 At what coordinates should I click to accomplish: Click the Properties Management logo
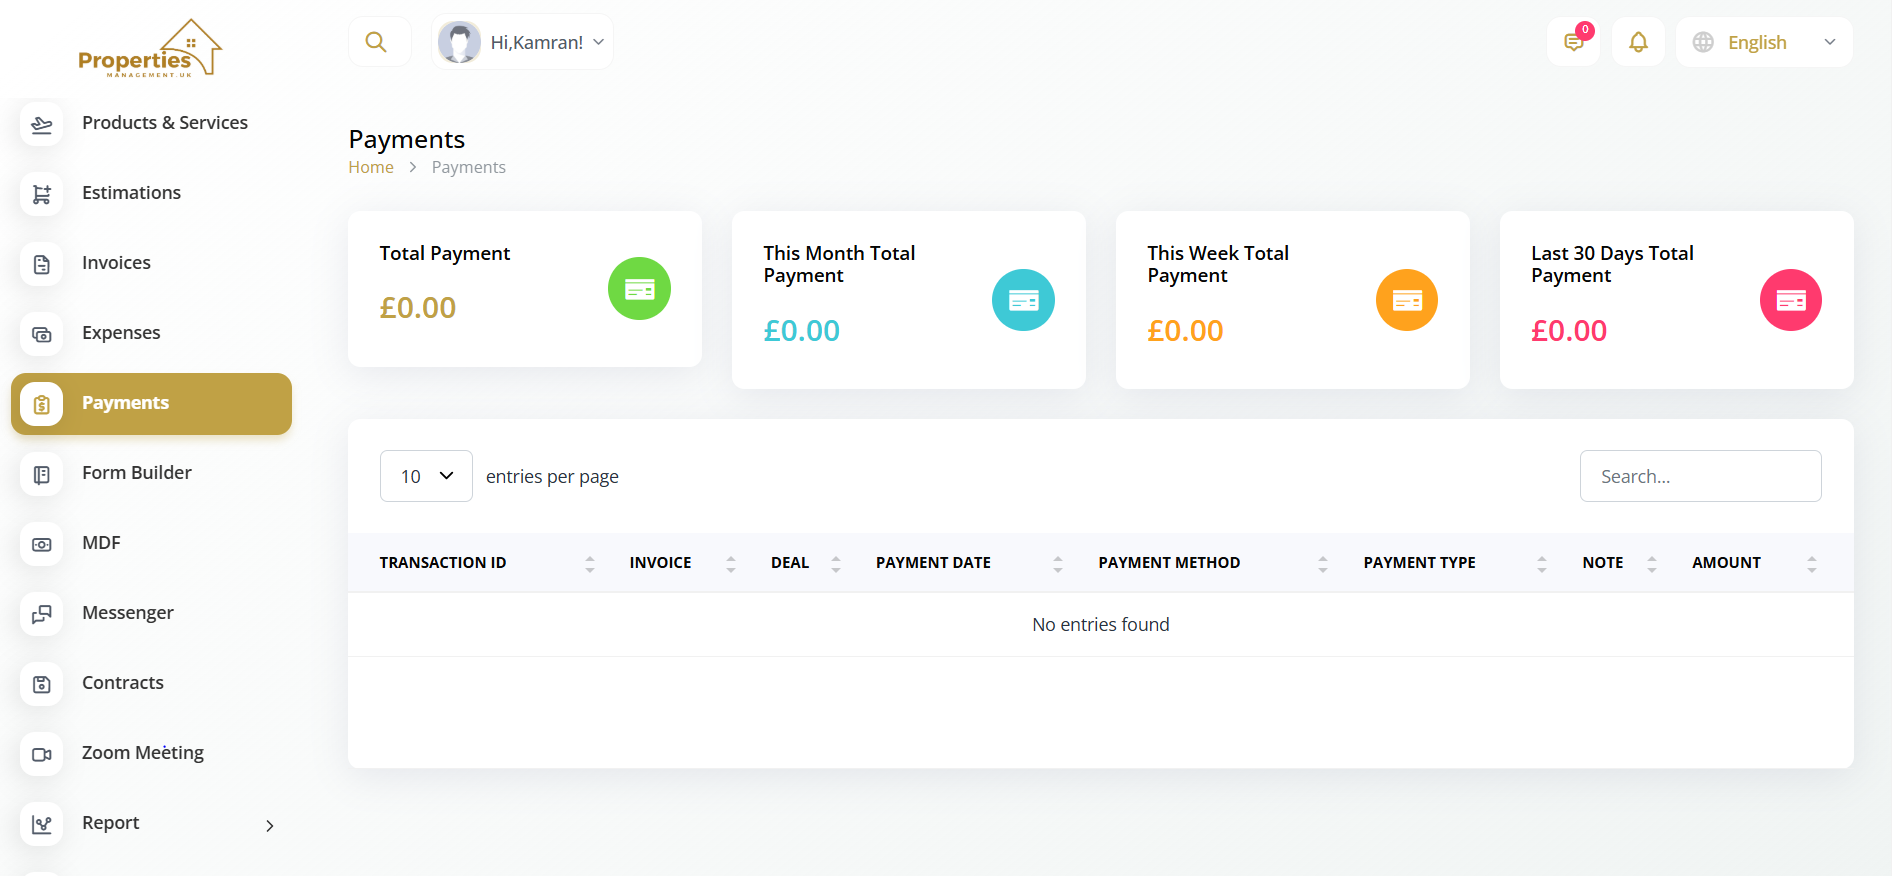tap(150, 49)
